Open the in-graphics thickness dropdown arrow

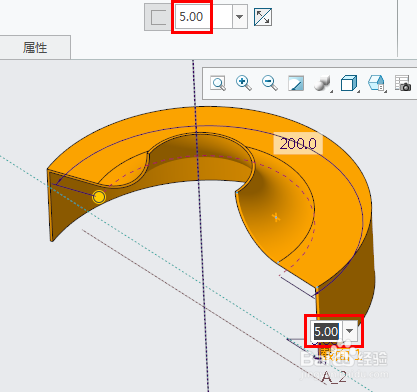(x=350, y=331)
